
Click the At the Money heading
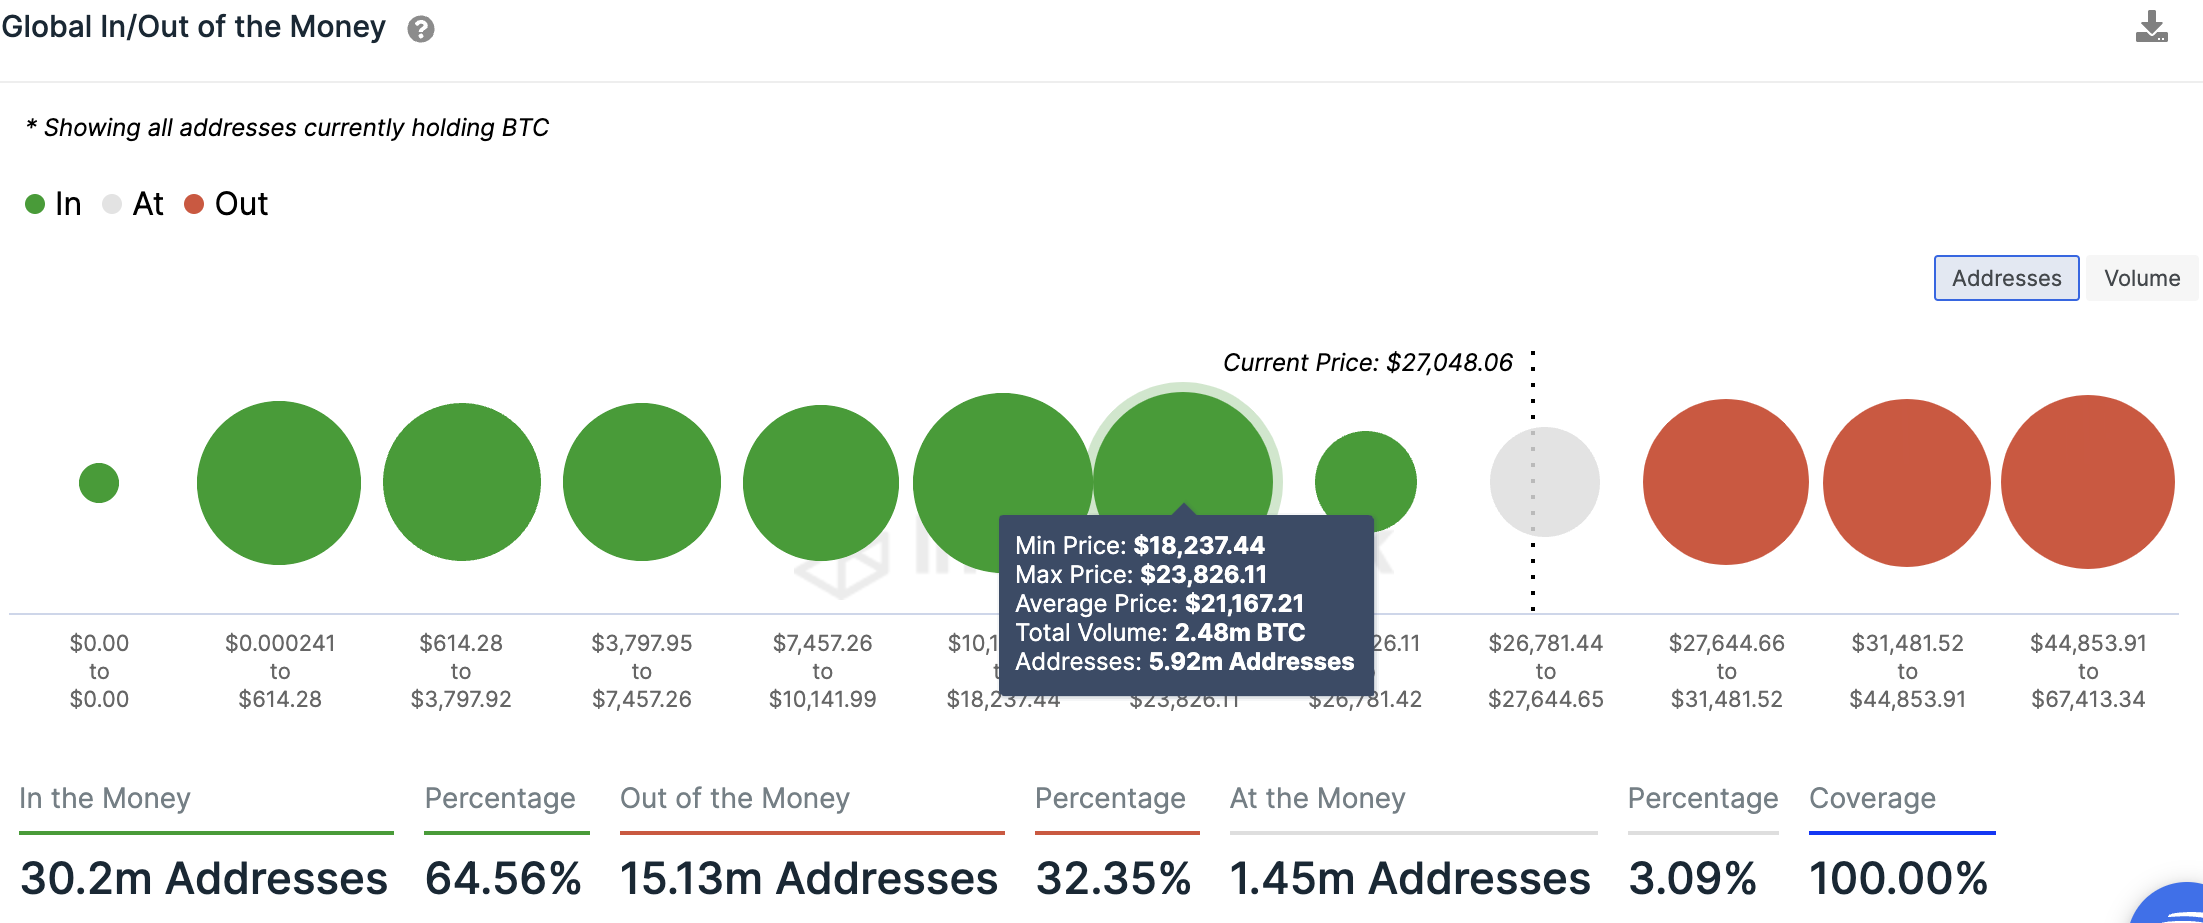click(x=1318, y=798)
